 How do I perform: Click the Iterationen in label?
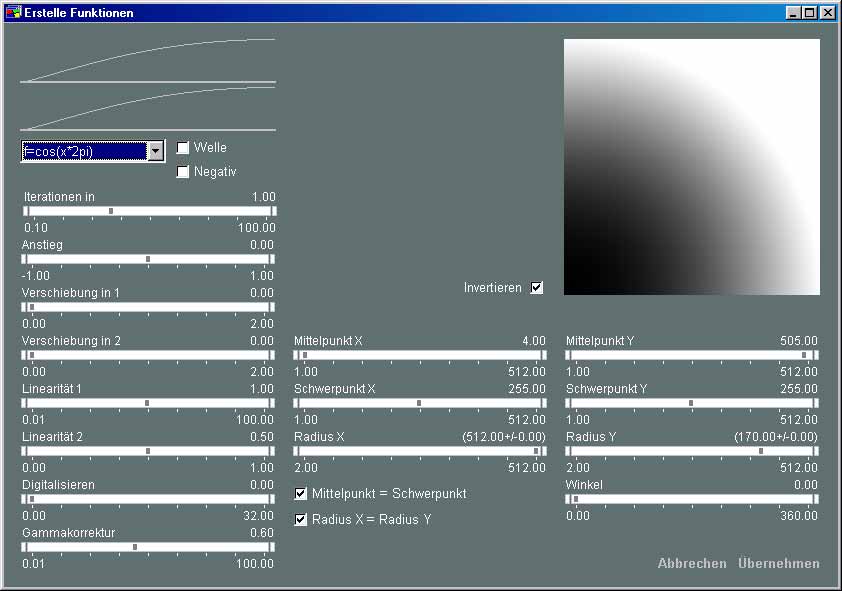click(x=59, y=197)
